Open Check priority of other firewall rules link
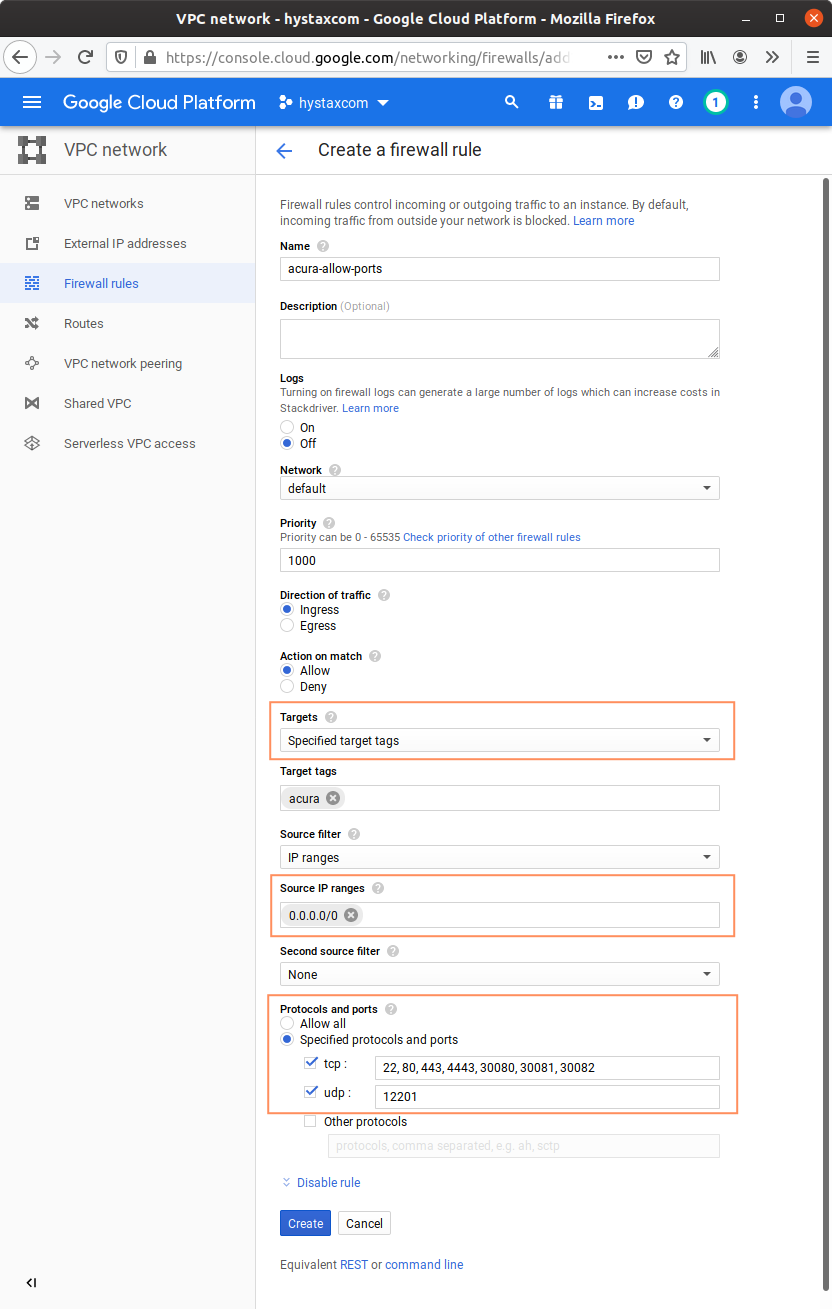Image resolution: width=832 pixels, height=1309 pixels. (x=491, y=537)
